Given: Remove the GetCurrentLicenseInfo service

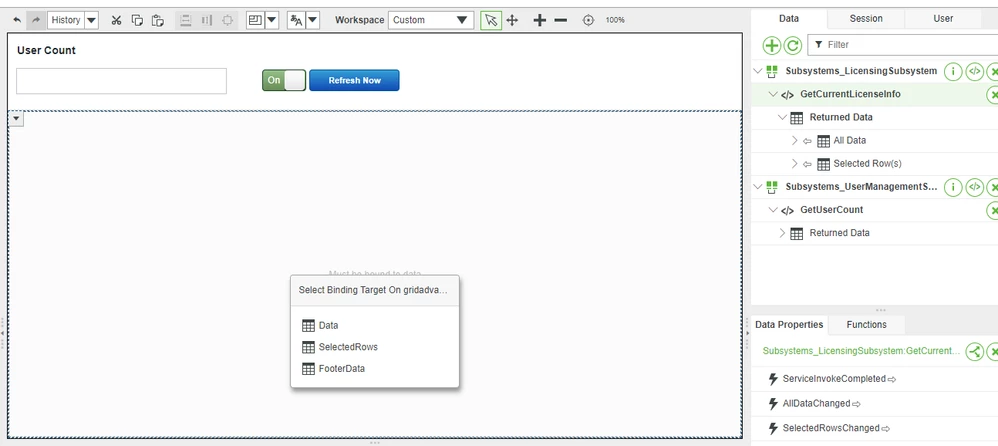Looking at the screenshot, I should point(993,95).
